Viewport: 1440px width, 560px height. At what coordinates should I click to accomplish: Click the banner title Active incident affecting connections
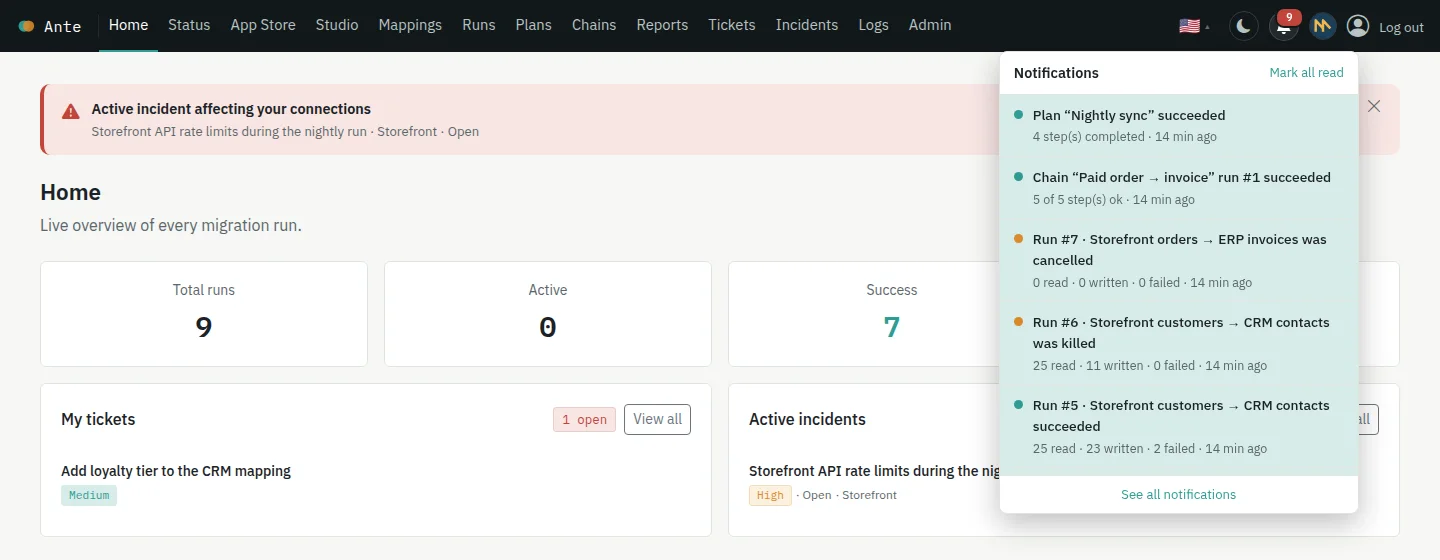[x=231, y=109]
